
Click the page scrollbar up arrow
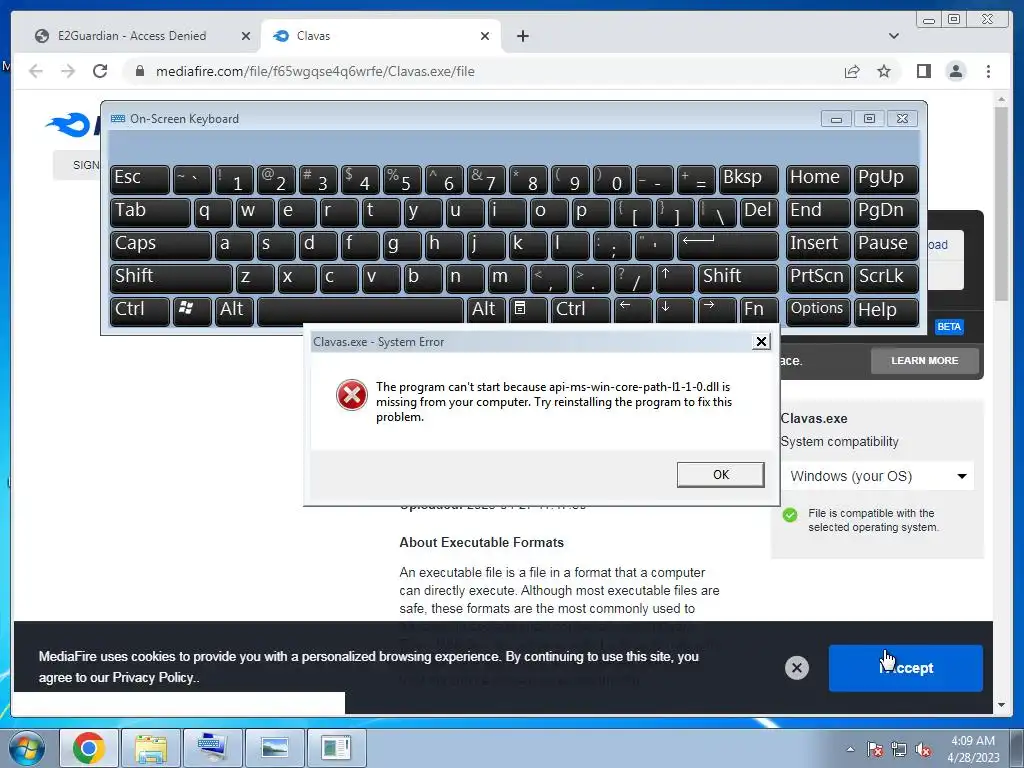(1001, 99)
